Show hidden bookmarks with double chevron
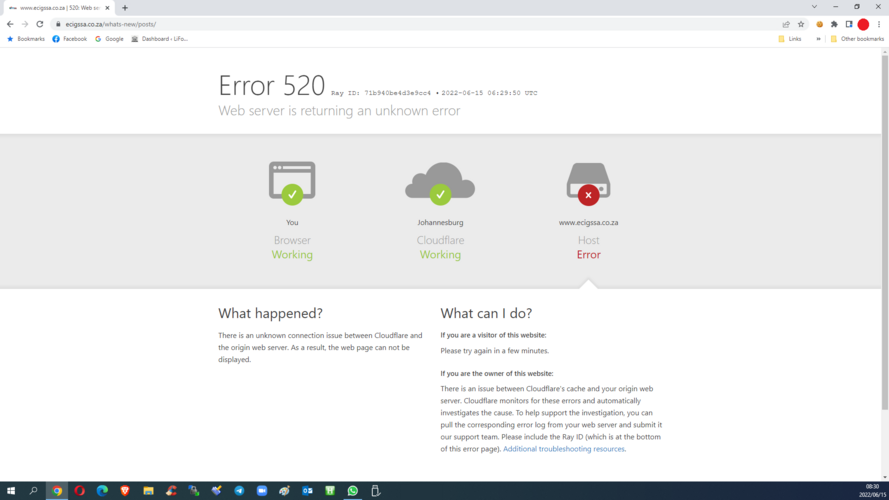Screen dimensions: 889x500 (x=818, y=39)
